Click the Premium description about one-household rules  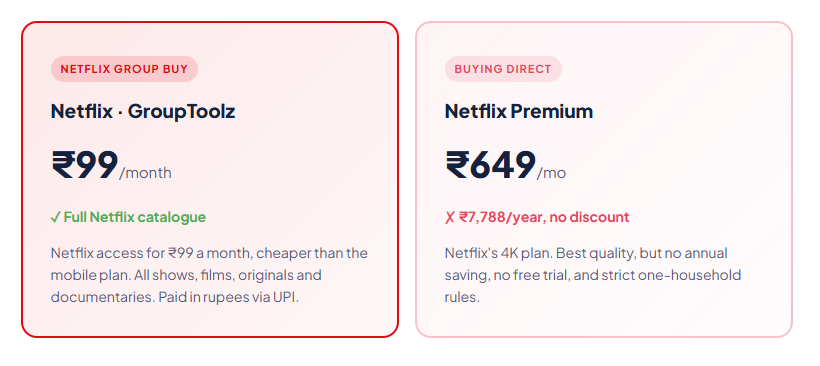[x=593, y=276]
